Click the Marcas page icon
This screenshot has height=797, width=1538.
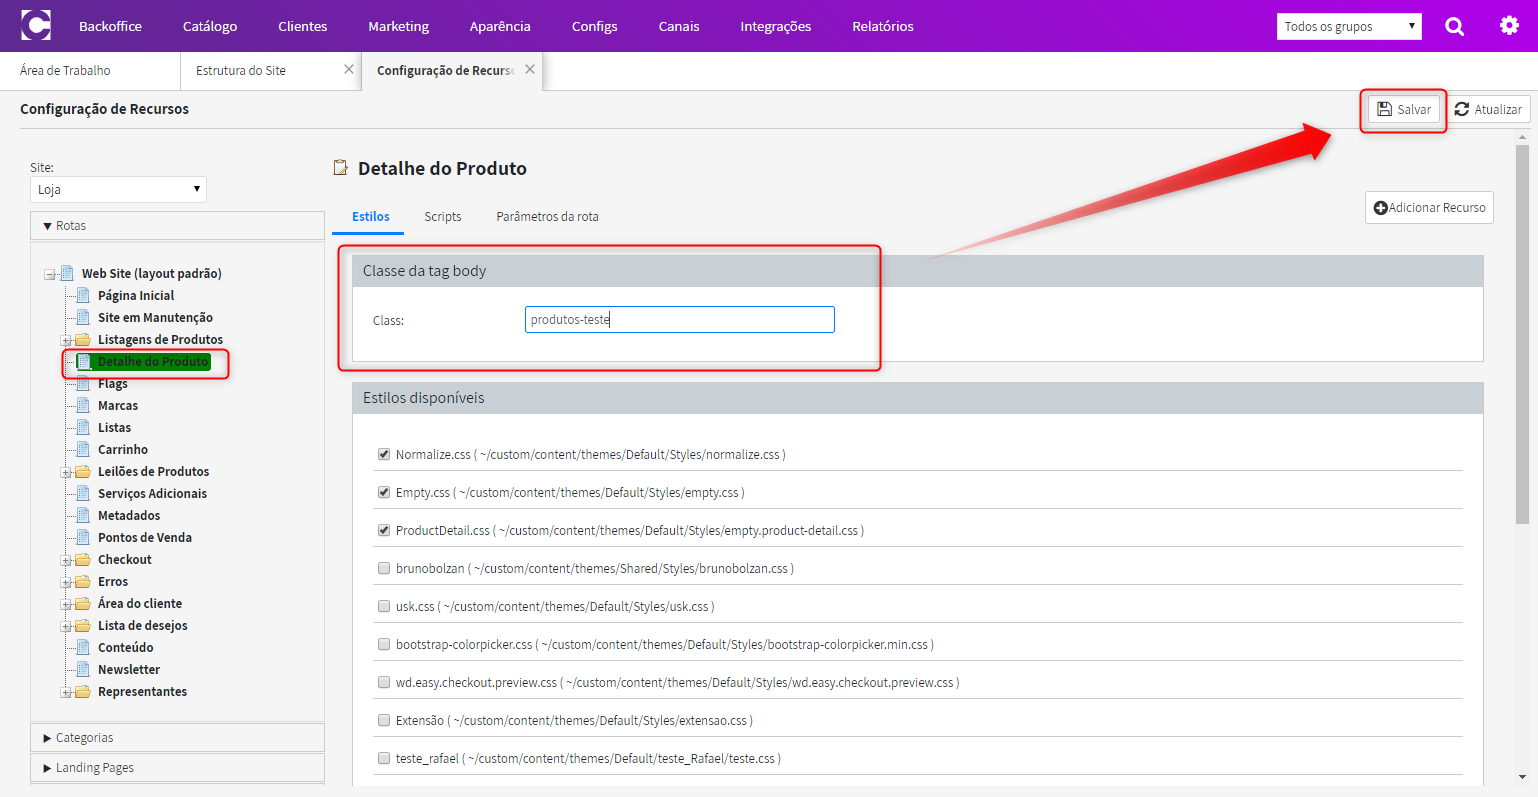pos(84,405)
